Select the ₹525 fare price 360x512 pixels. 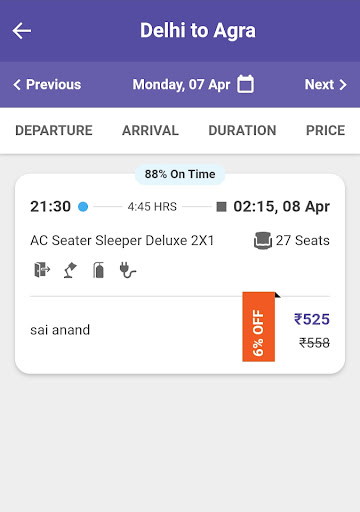(312, 319)
